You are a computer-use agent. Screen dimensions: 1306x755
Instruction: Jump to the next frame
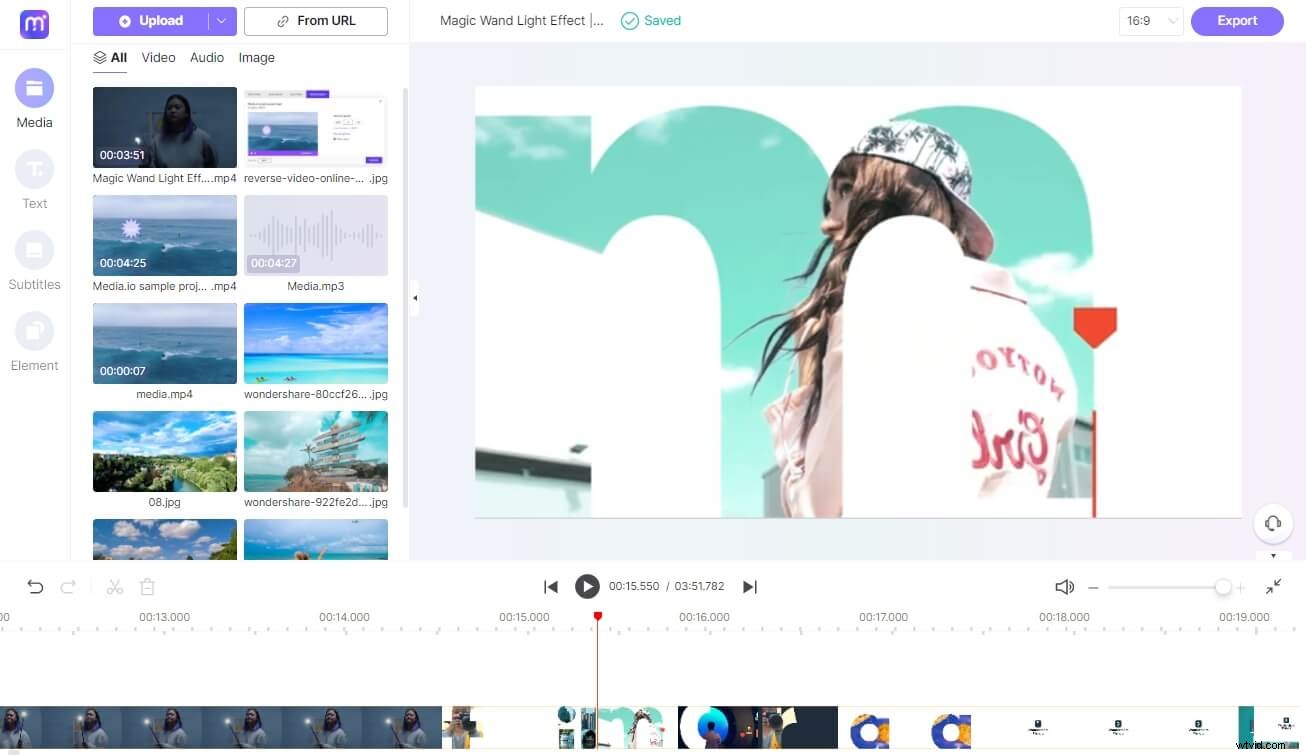pos(749,587)
